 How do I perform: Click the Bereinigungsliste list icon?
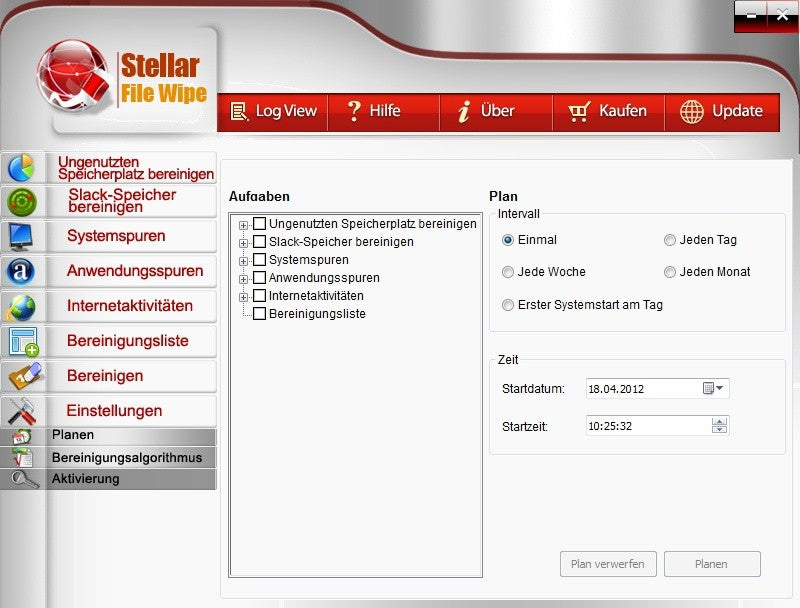[x=23, y=342]
